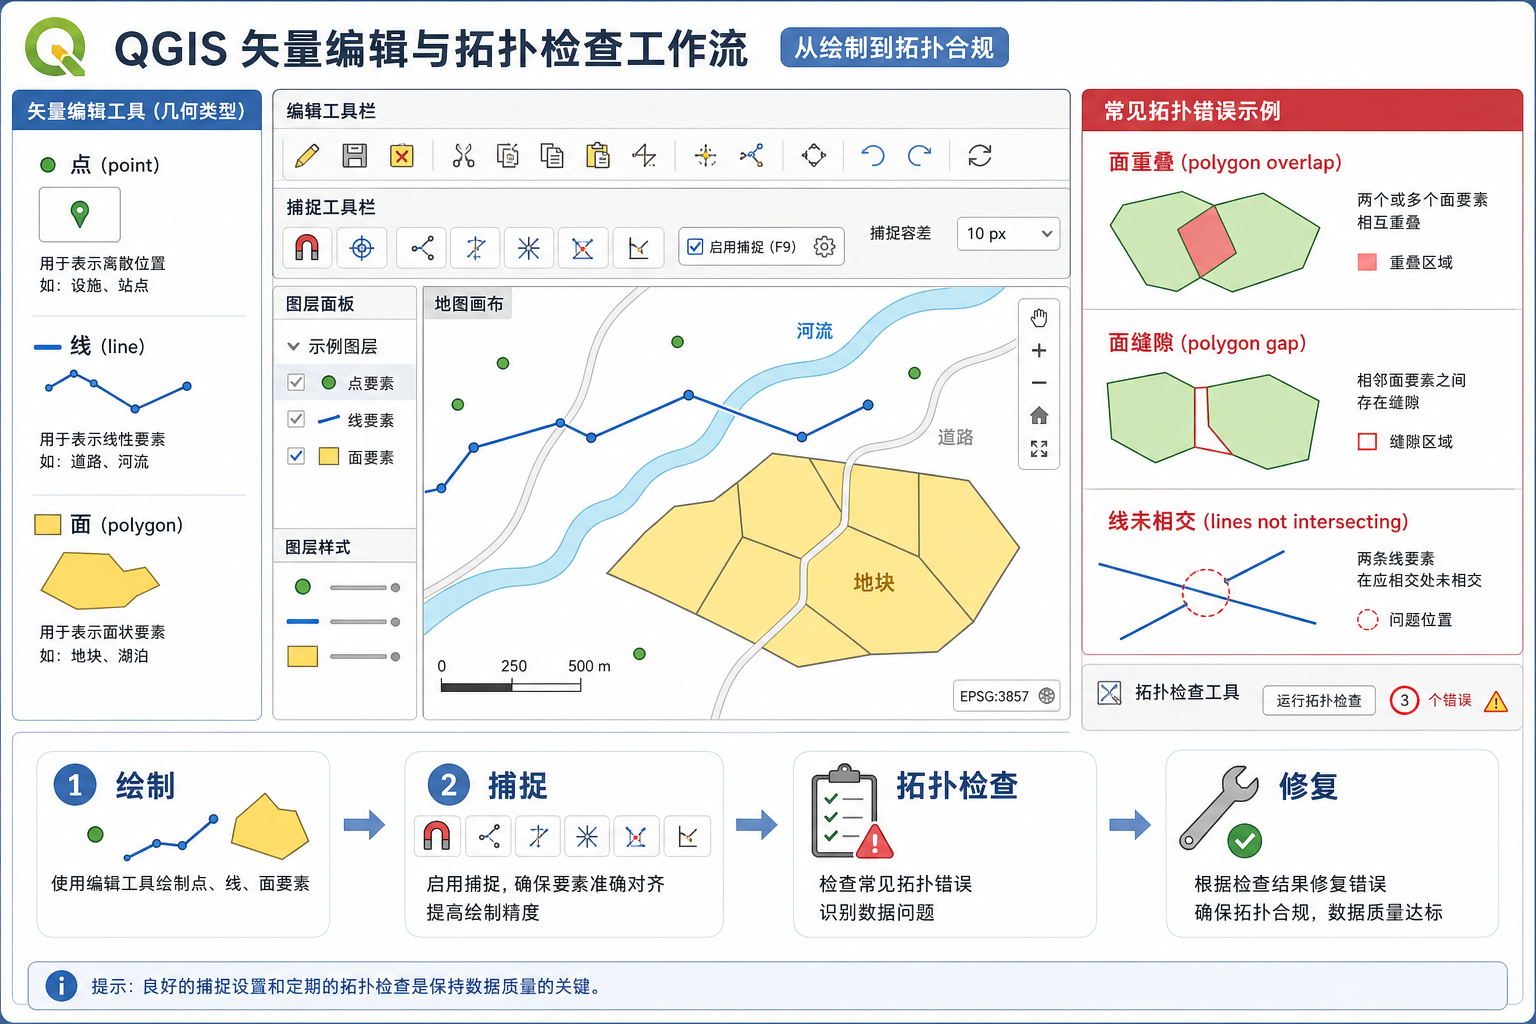Adjust the yellow polygon style slider
1536x1024 pixels.
[365, 657]
